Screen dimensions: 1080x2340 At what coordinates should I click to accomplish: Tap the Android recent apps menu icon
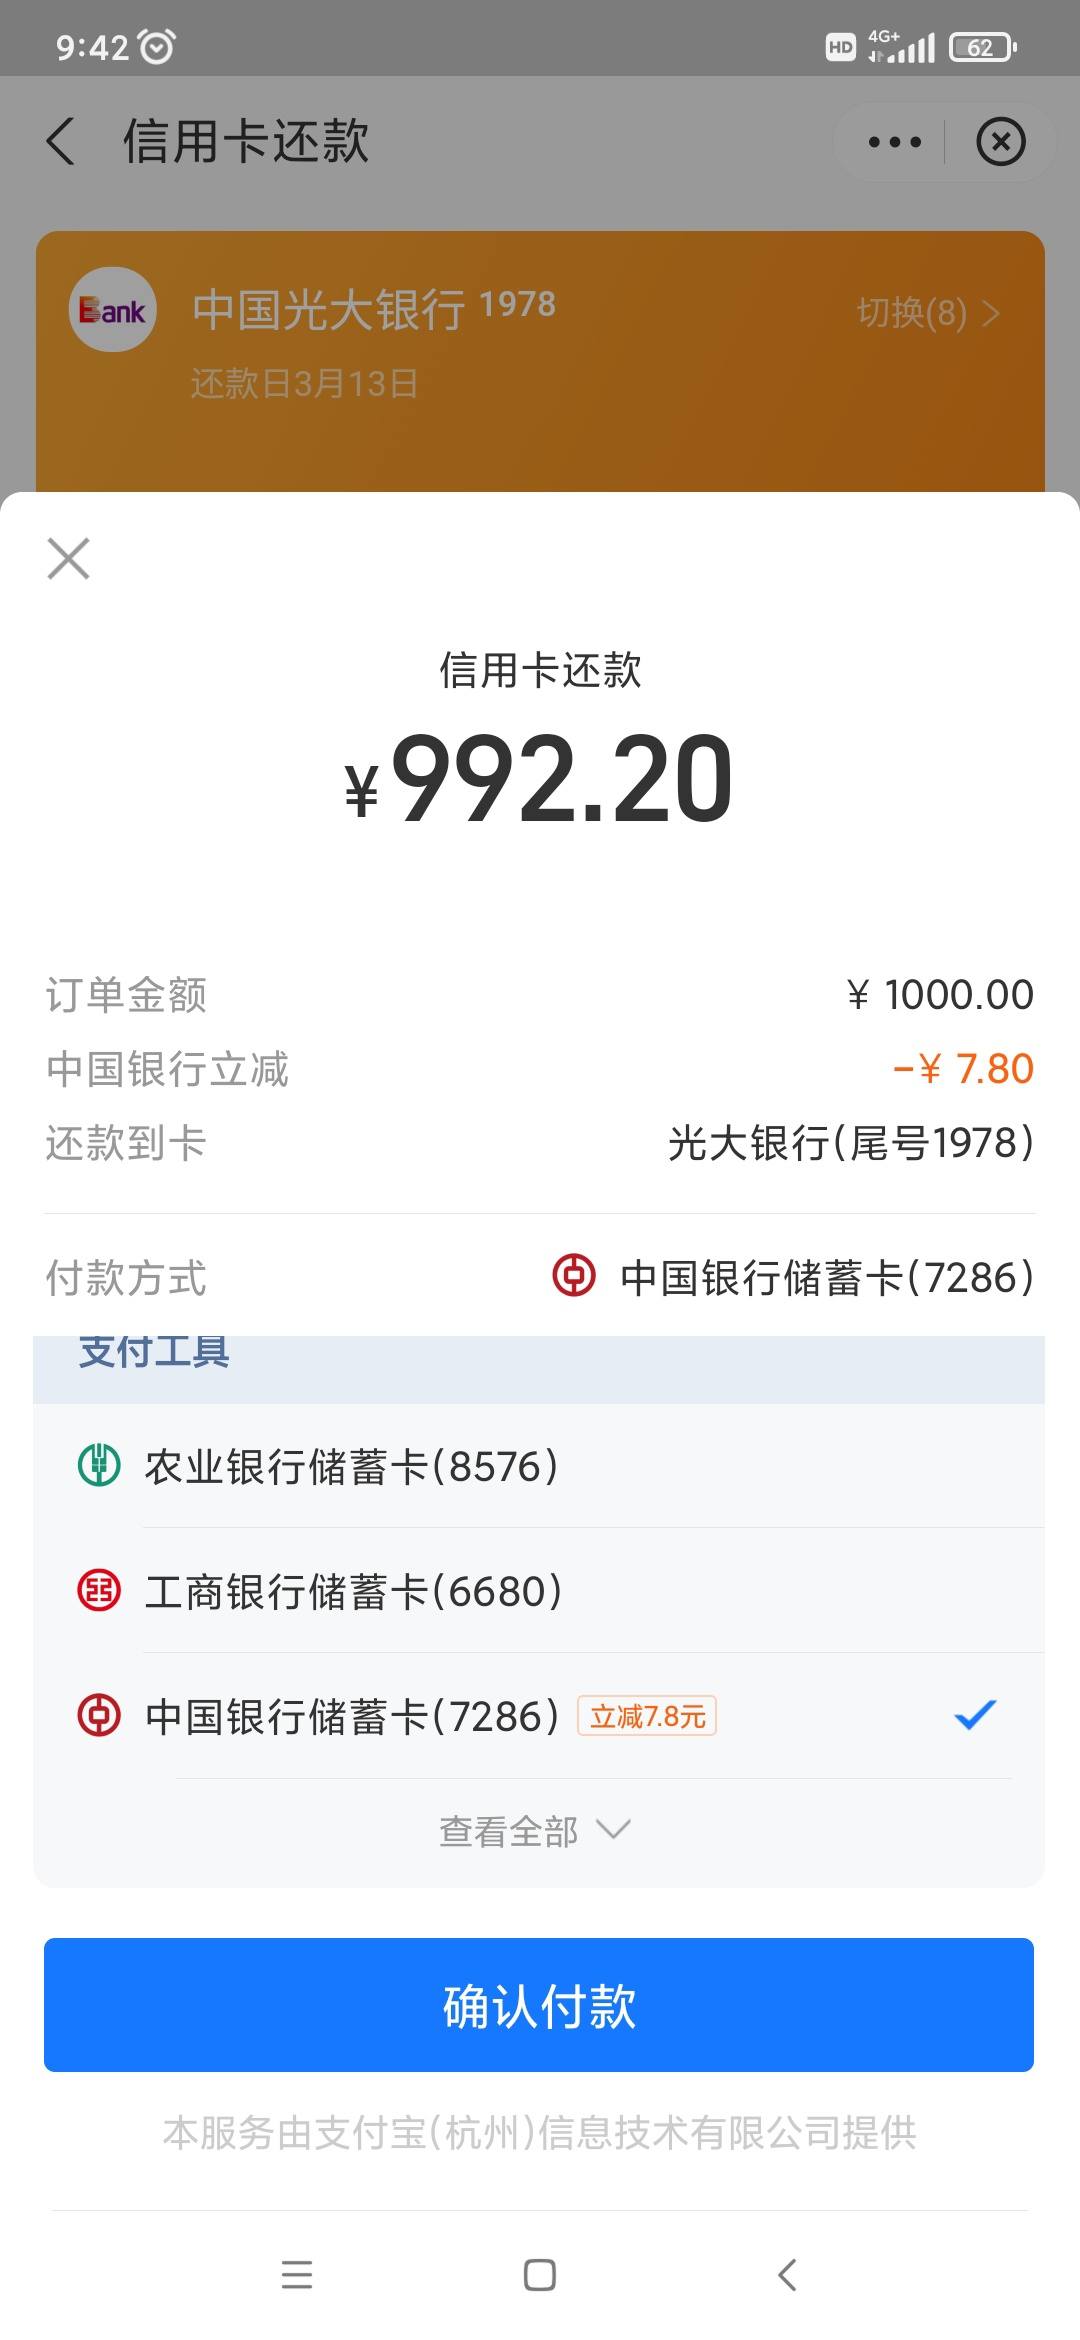pyautogui.click(x=297, y=2275)
